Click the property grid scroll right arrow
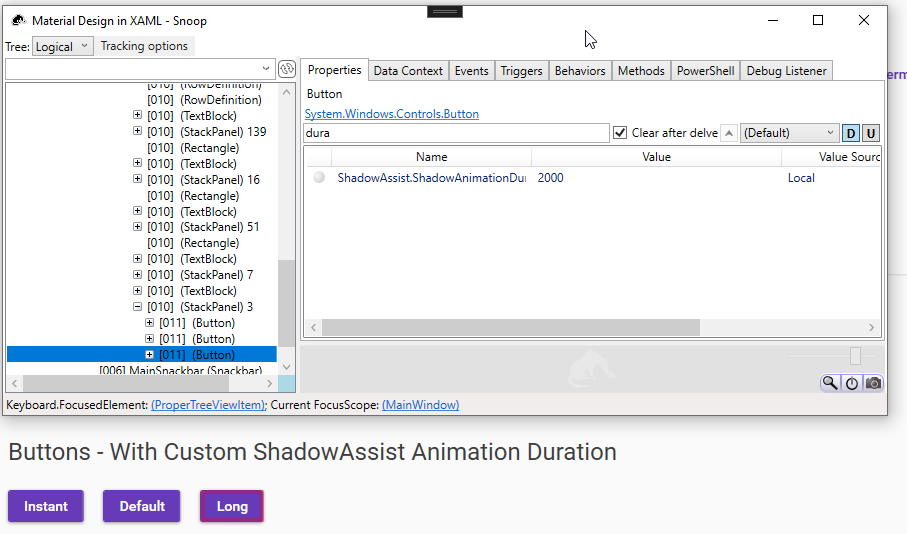 coord(871,327)
